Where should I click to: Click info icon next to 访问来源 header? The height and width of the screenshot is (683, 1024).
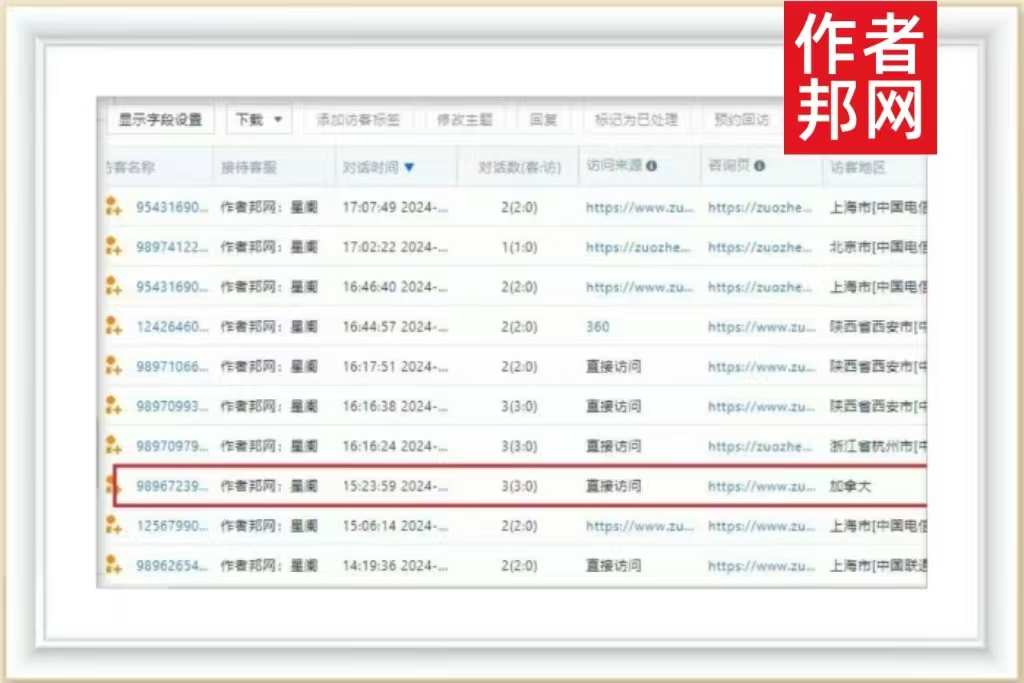point(652,166)
